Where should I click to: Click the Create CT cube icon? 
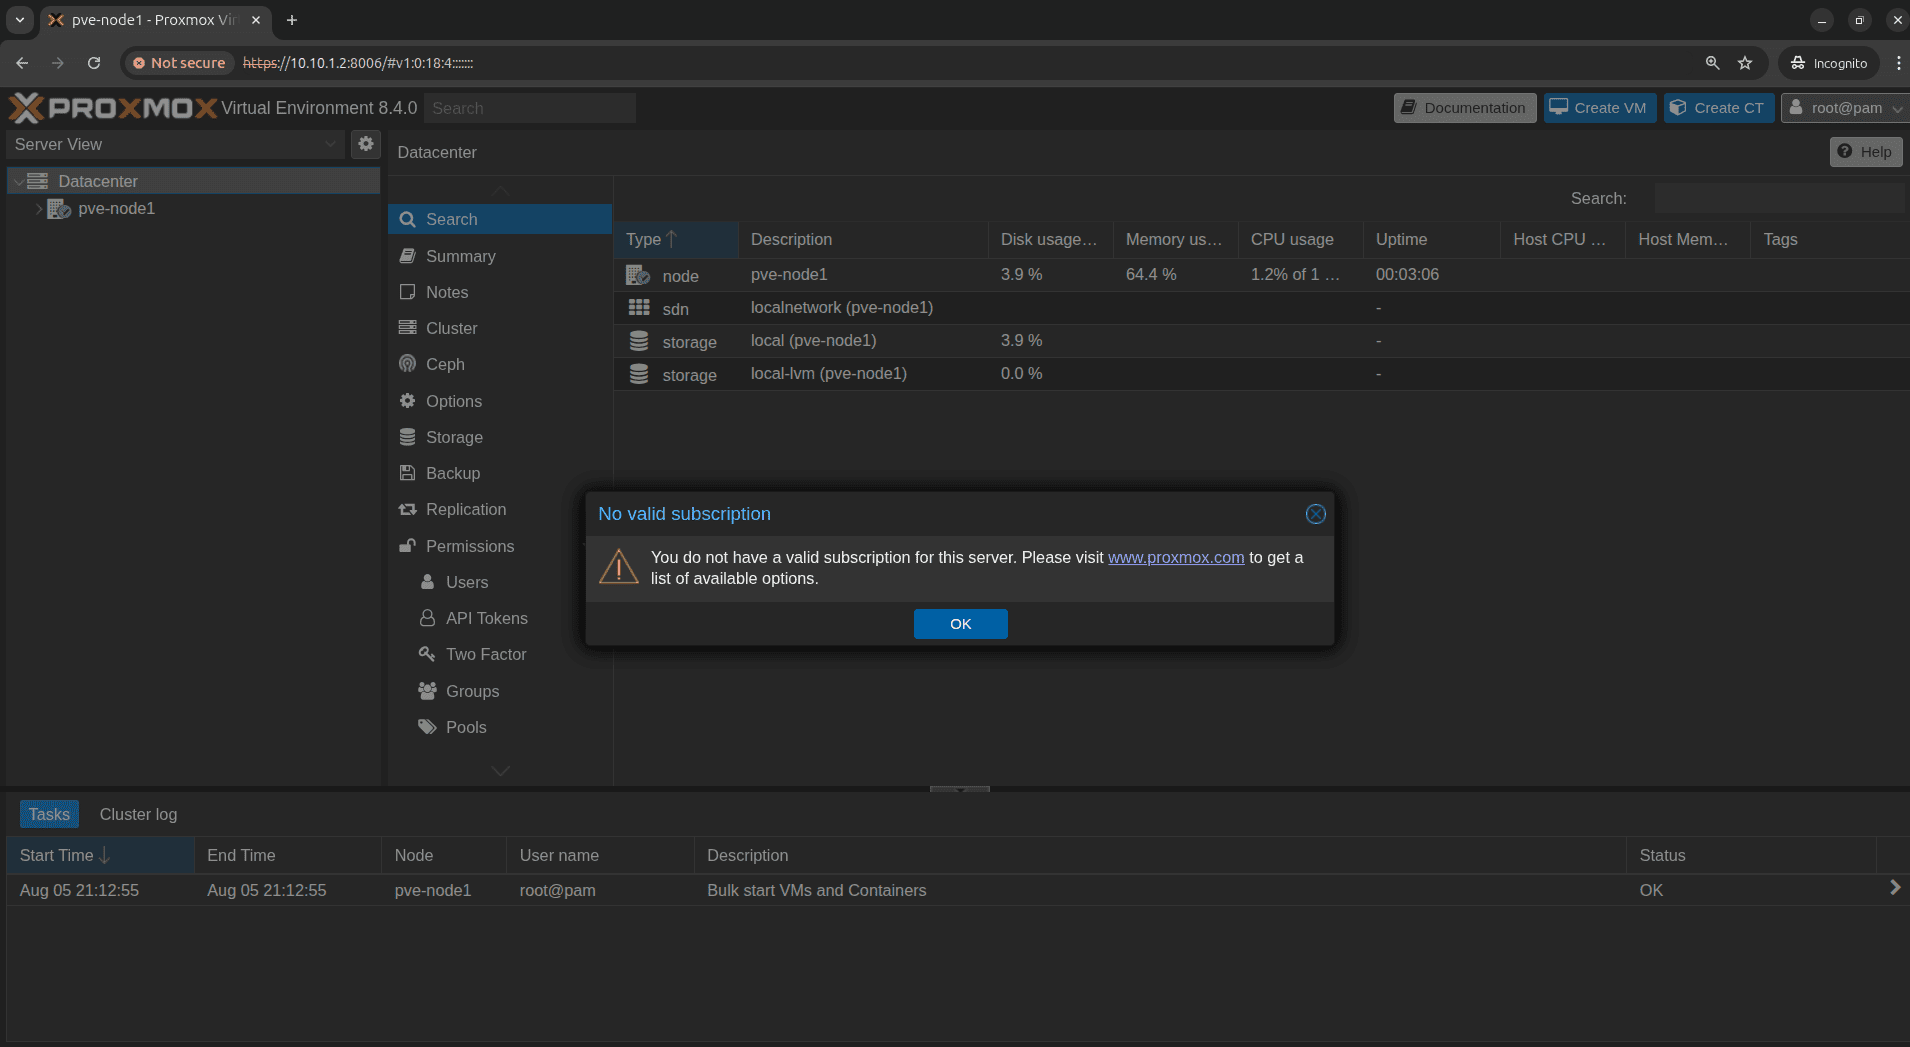[x=1678, y=108]
